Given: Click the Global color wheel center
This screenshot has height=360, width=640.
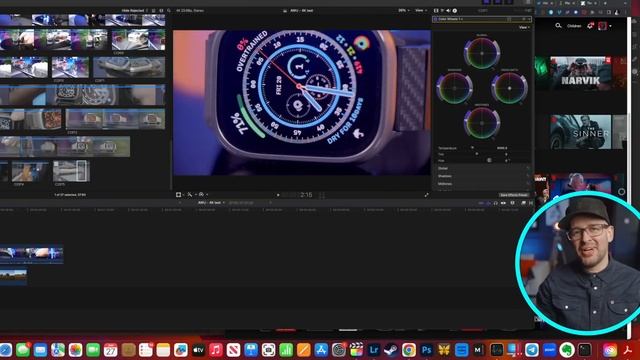Looking at the screenshot, I should tap(482, 53).
